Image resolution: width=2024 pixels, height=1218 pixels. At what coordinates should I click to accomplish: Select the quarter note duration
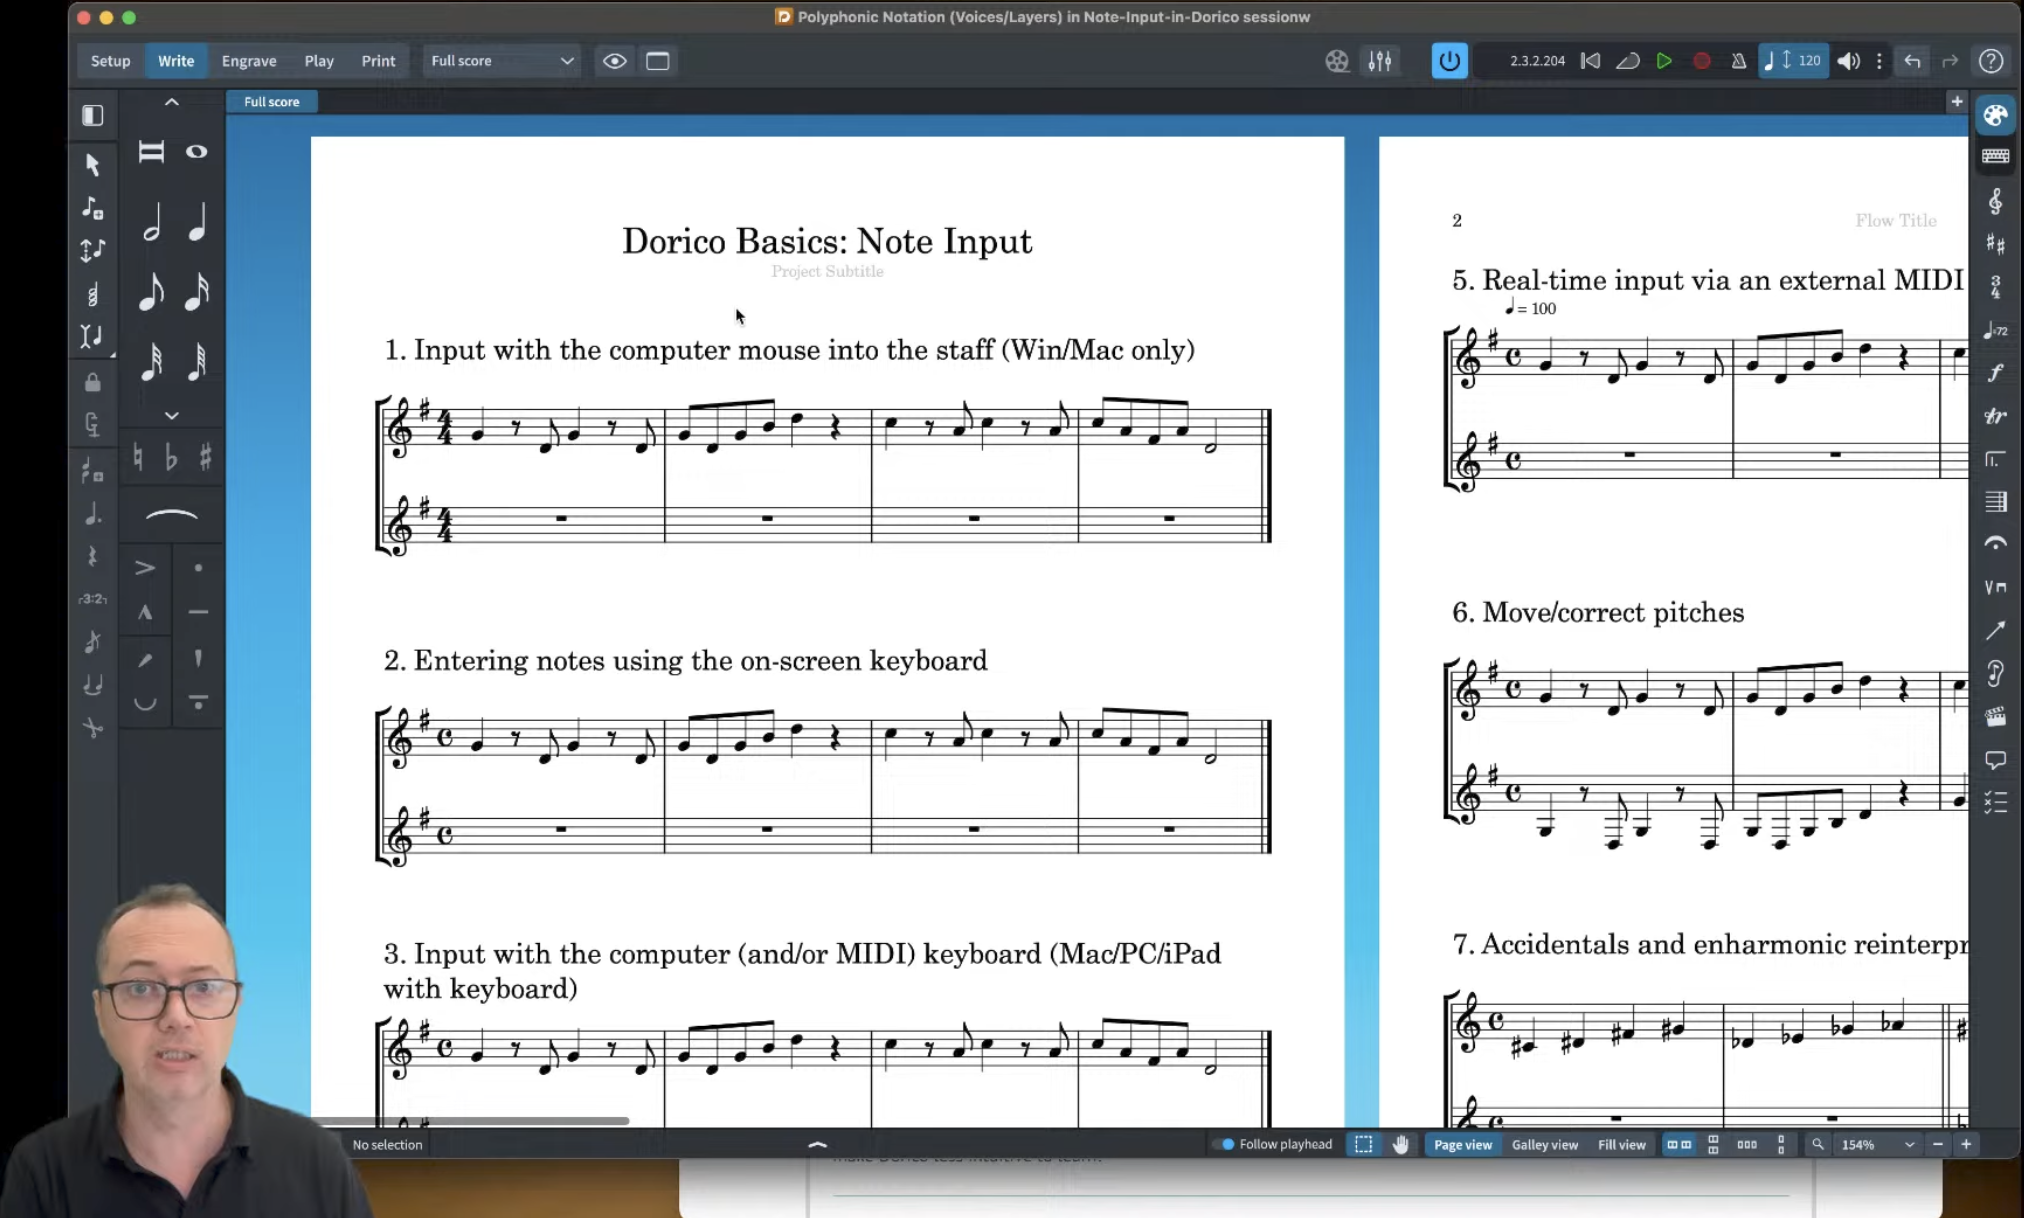click(197, 222)
